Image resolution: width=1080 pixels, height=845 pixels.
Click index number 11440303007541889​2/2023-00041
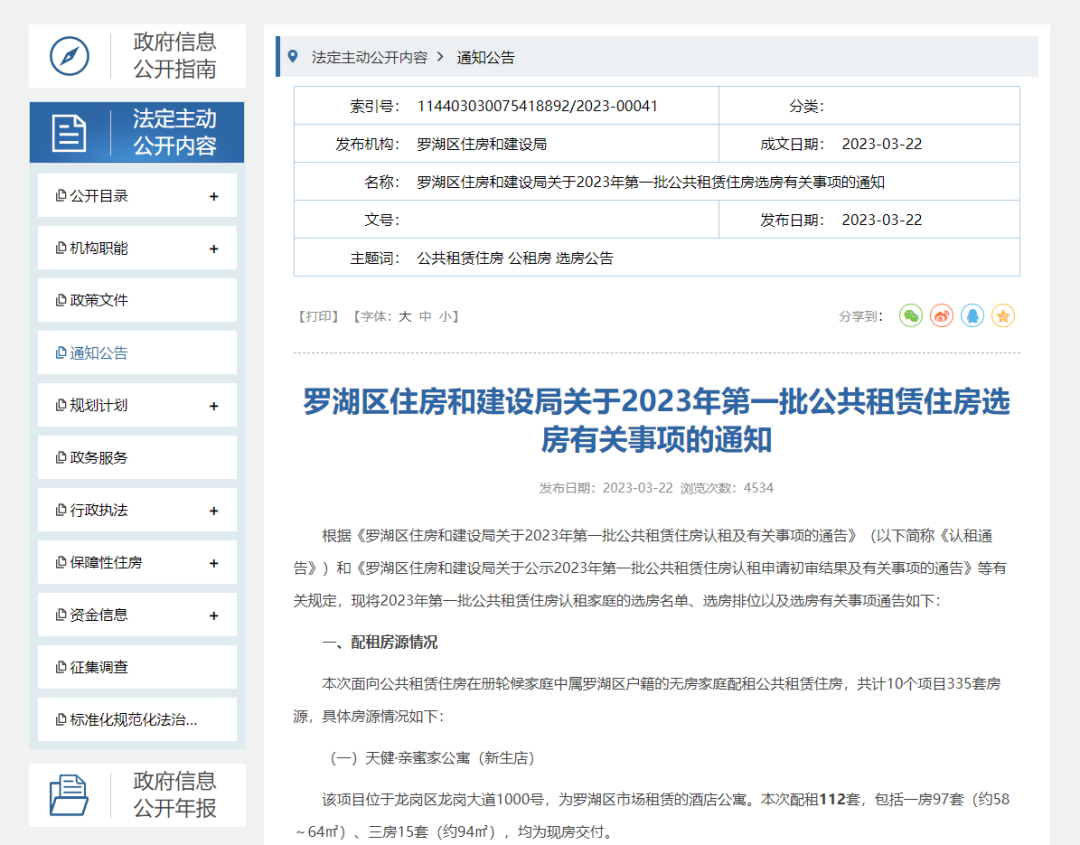pyautogui.click(x=537, y=106)
